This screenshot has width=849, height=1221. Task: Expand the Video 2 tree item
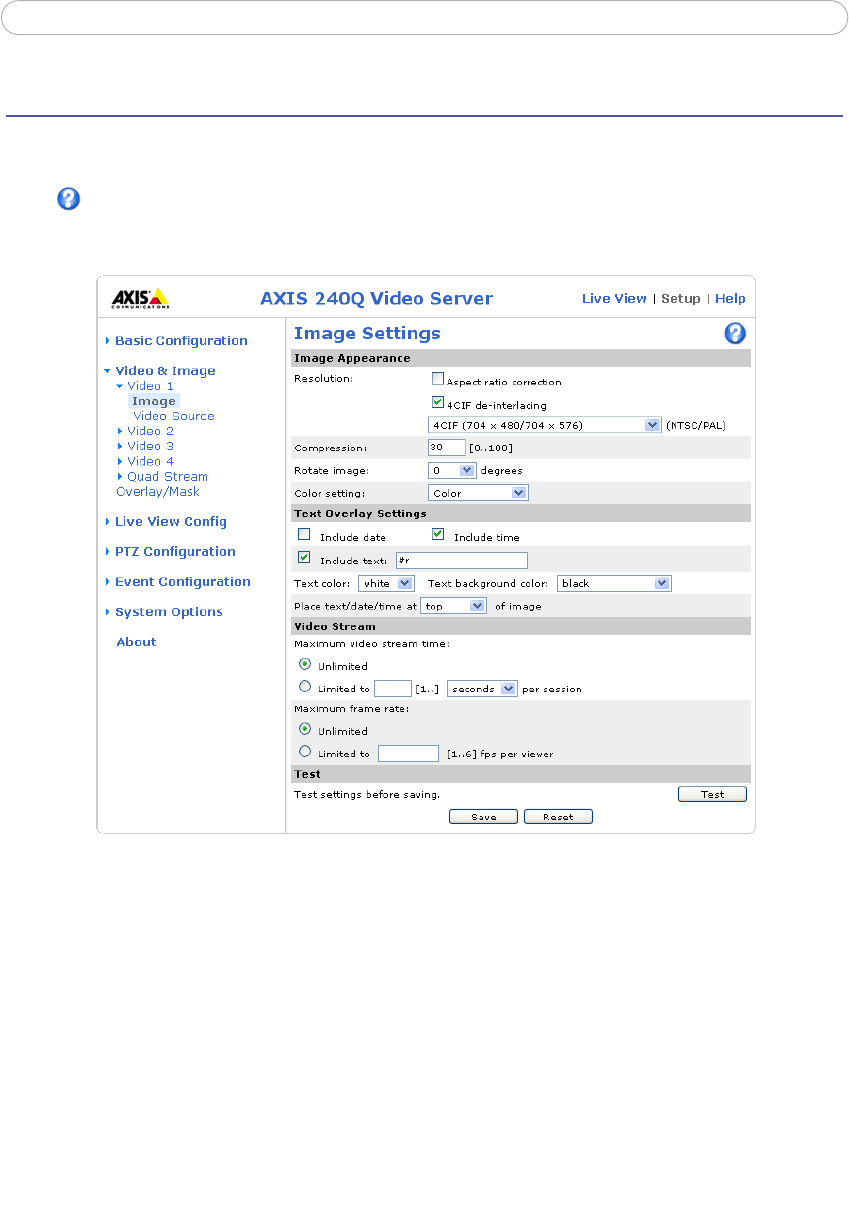coord(150,431)
